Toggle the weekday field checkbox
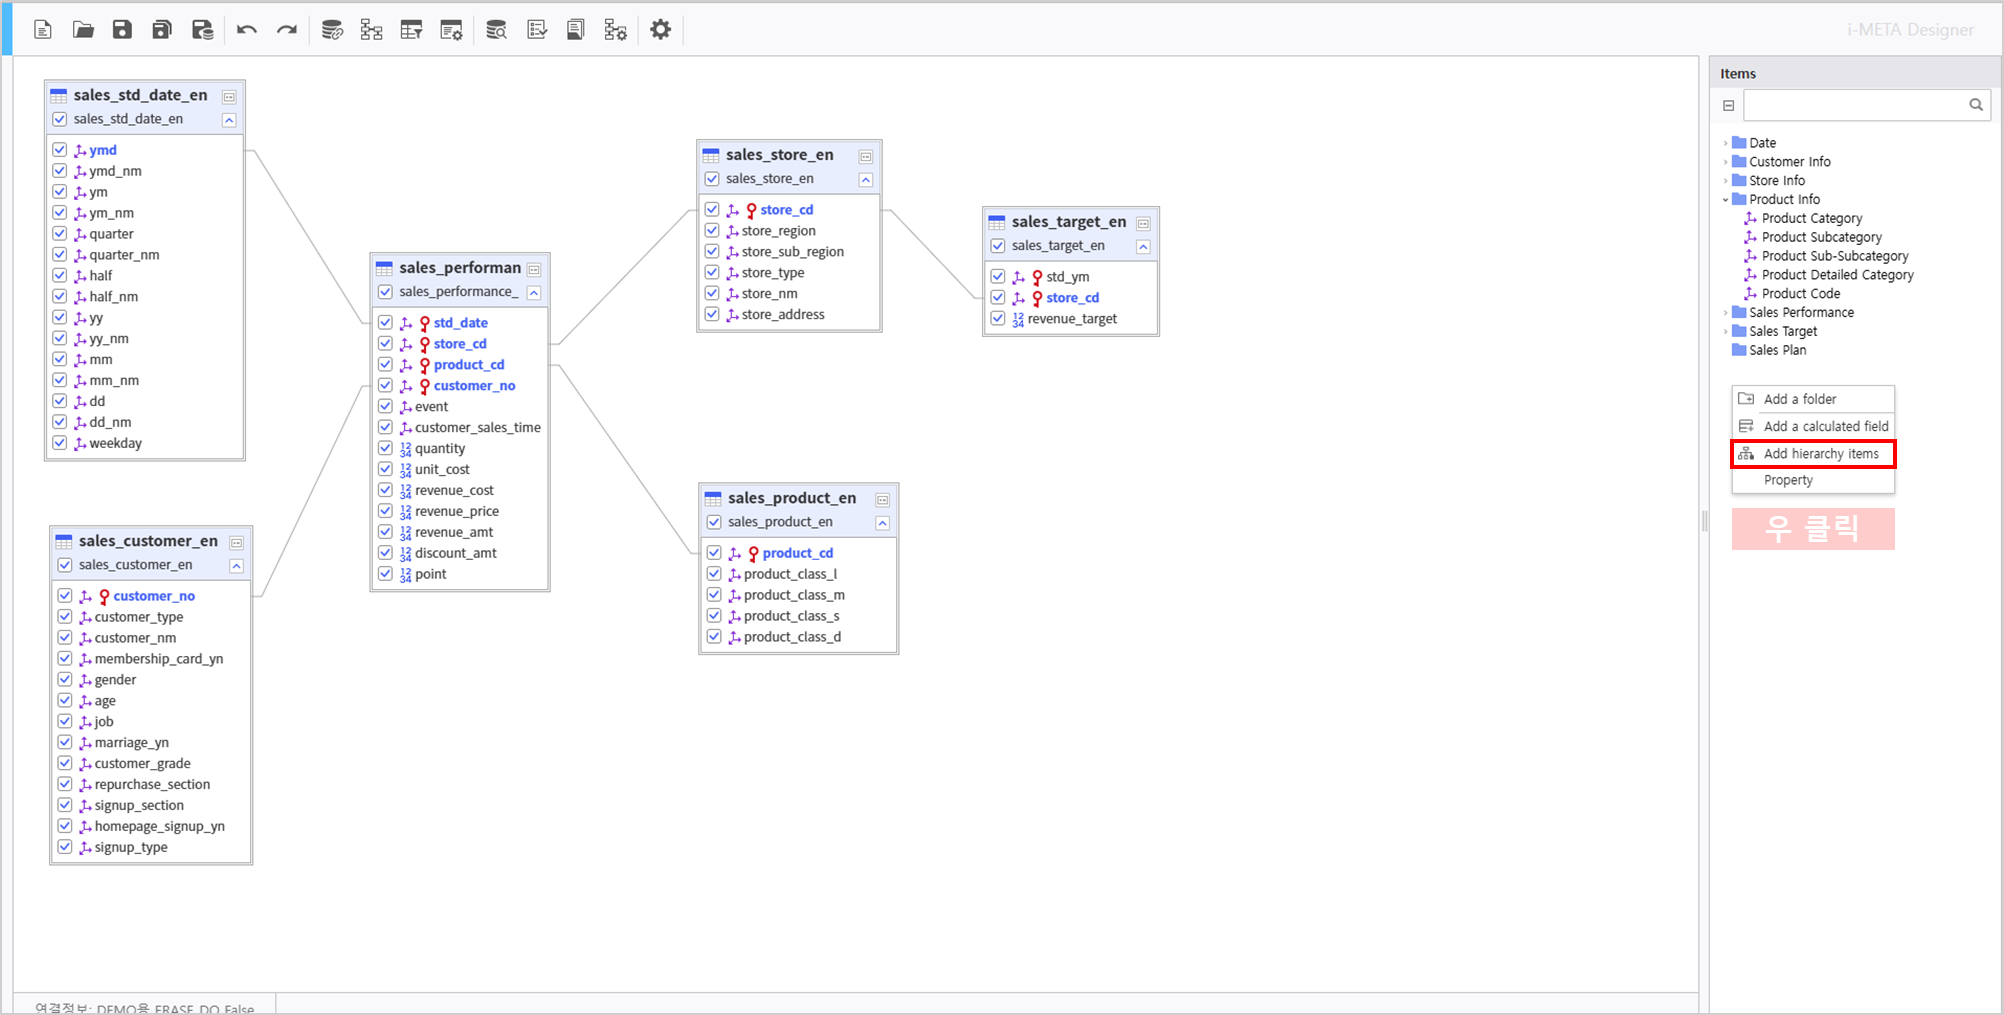 point(60,443)
